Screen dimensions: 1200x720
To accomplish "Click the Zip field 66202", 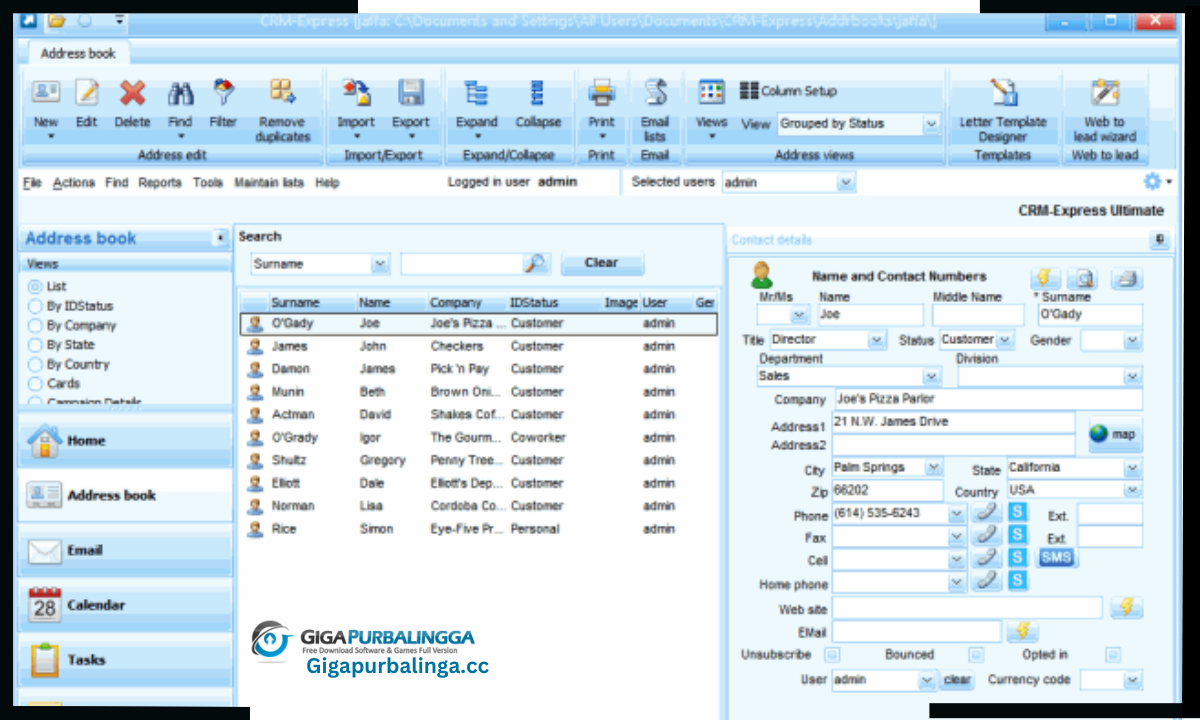I will pyautogui.click(x=888, y=491).
